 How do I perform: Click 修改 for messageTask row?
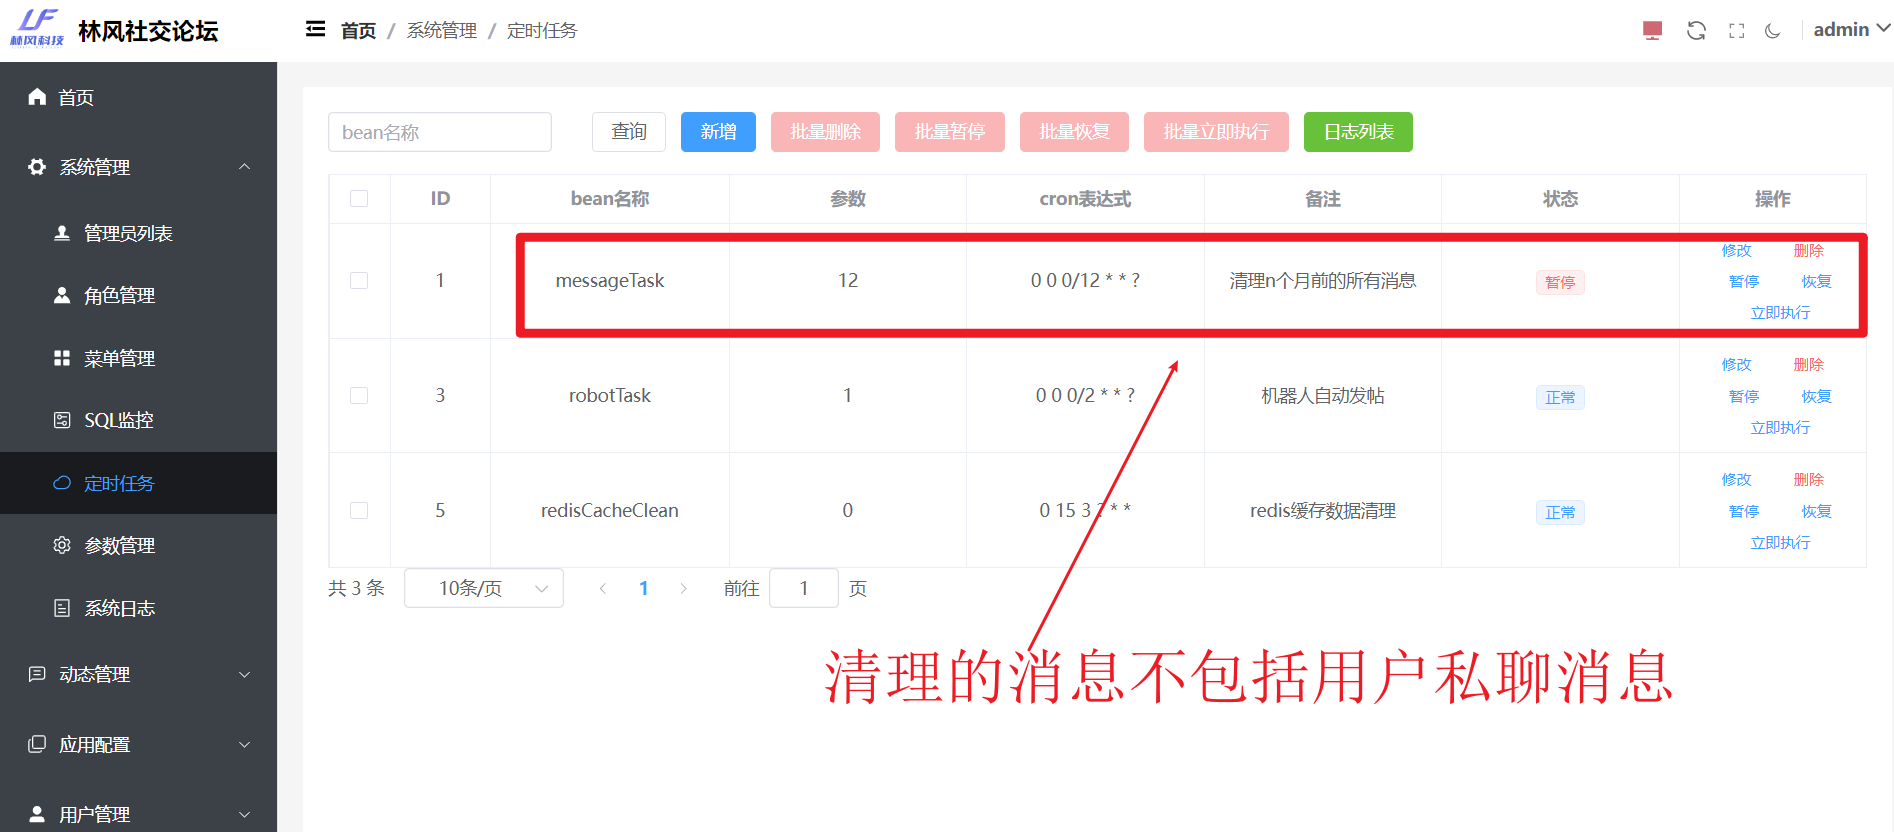coord(1737,250)
